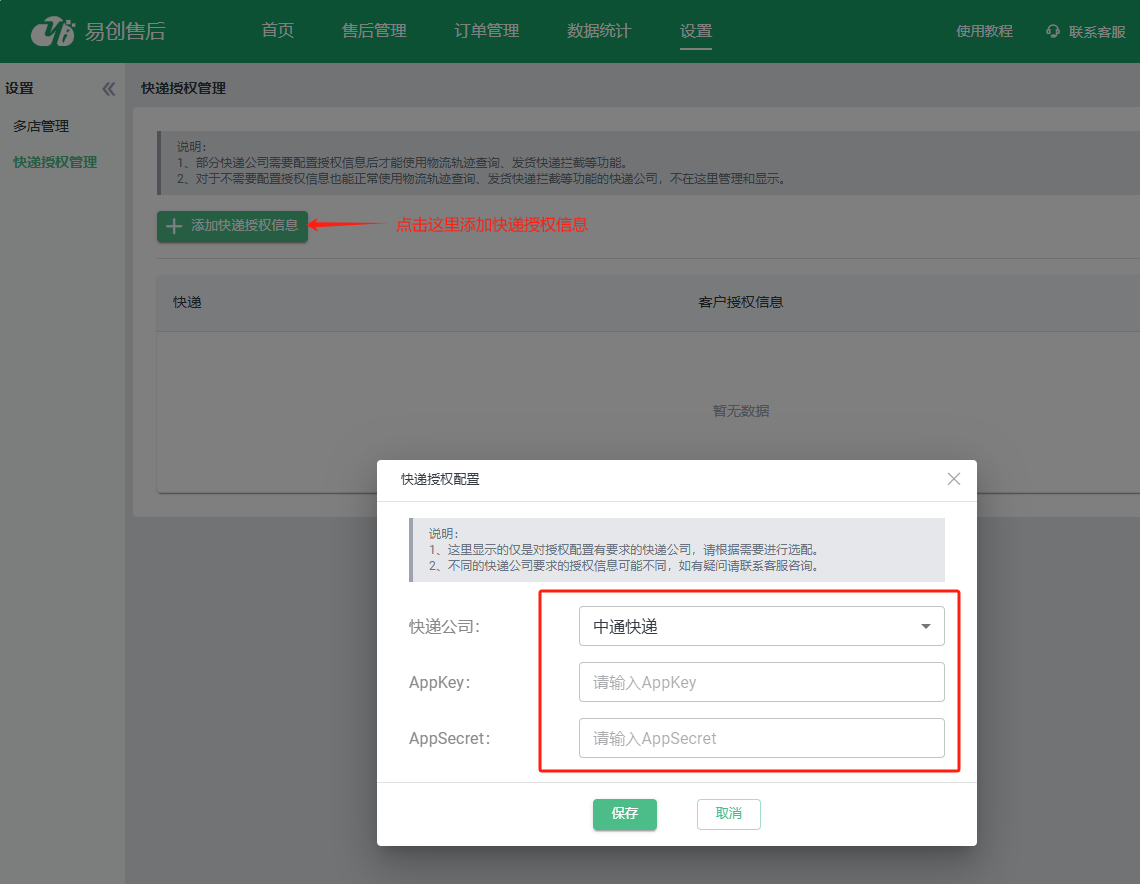
Task: Focus the AppSecret input field
Action: pos(761,739)
